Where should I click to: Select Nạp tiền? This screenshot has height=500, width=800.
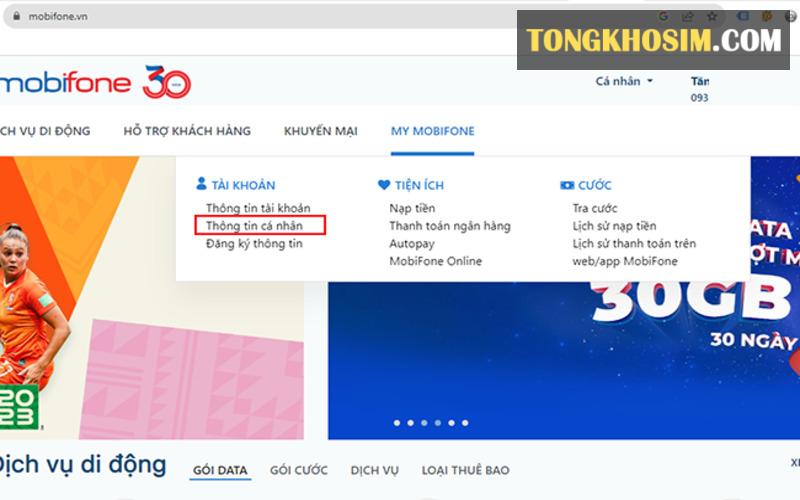coord(412,208)
